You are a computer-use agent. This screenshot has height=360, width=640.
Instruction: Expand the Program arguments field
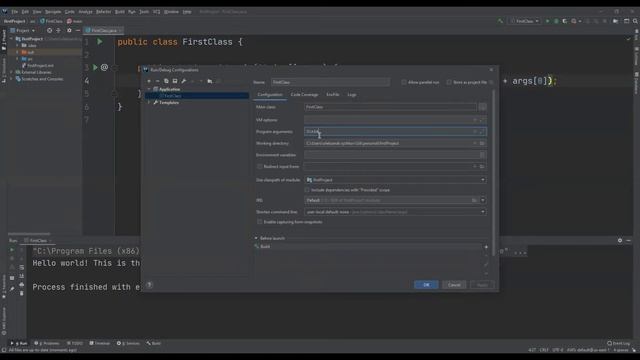[482, 132]
